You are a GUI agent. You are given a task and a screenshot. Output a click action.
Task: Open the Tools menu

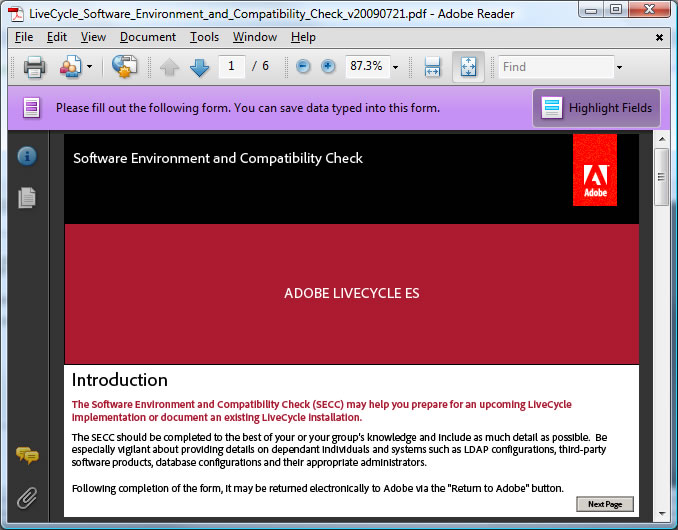click(x=205, y=37)
